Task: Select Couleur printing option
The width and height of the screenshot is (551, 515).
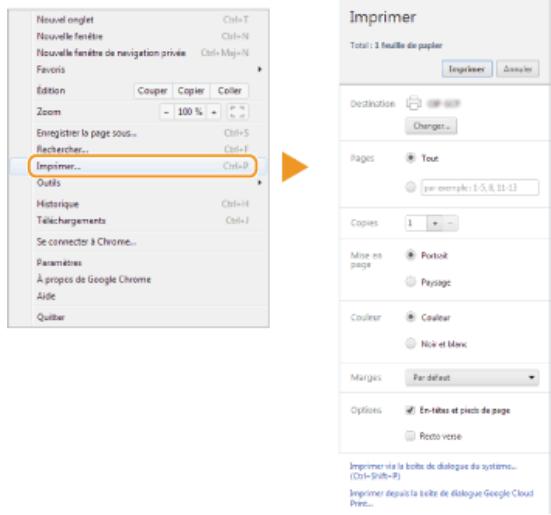Action: (410, 317)
